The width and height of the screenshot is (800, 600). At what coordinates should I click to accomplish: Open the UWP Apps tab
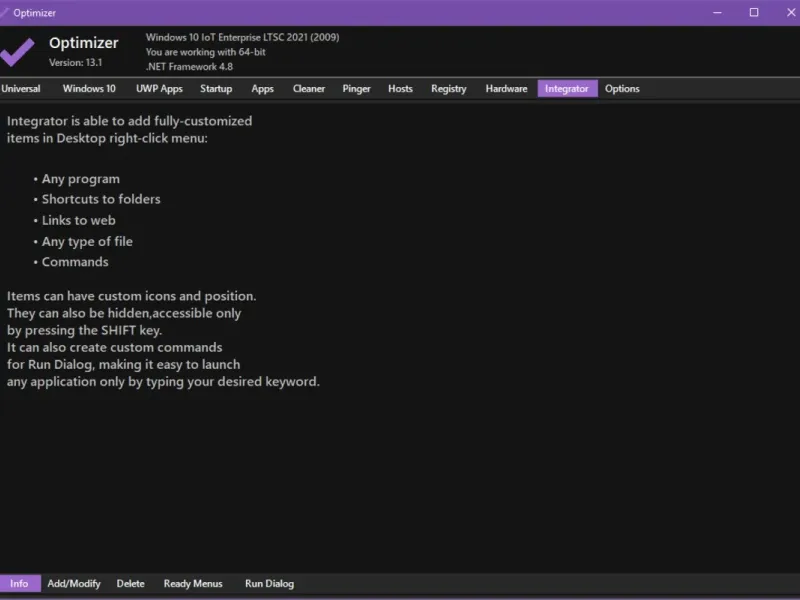(x=159, y=89)
